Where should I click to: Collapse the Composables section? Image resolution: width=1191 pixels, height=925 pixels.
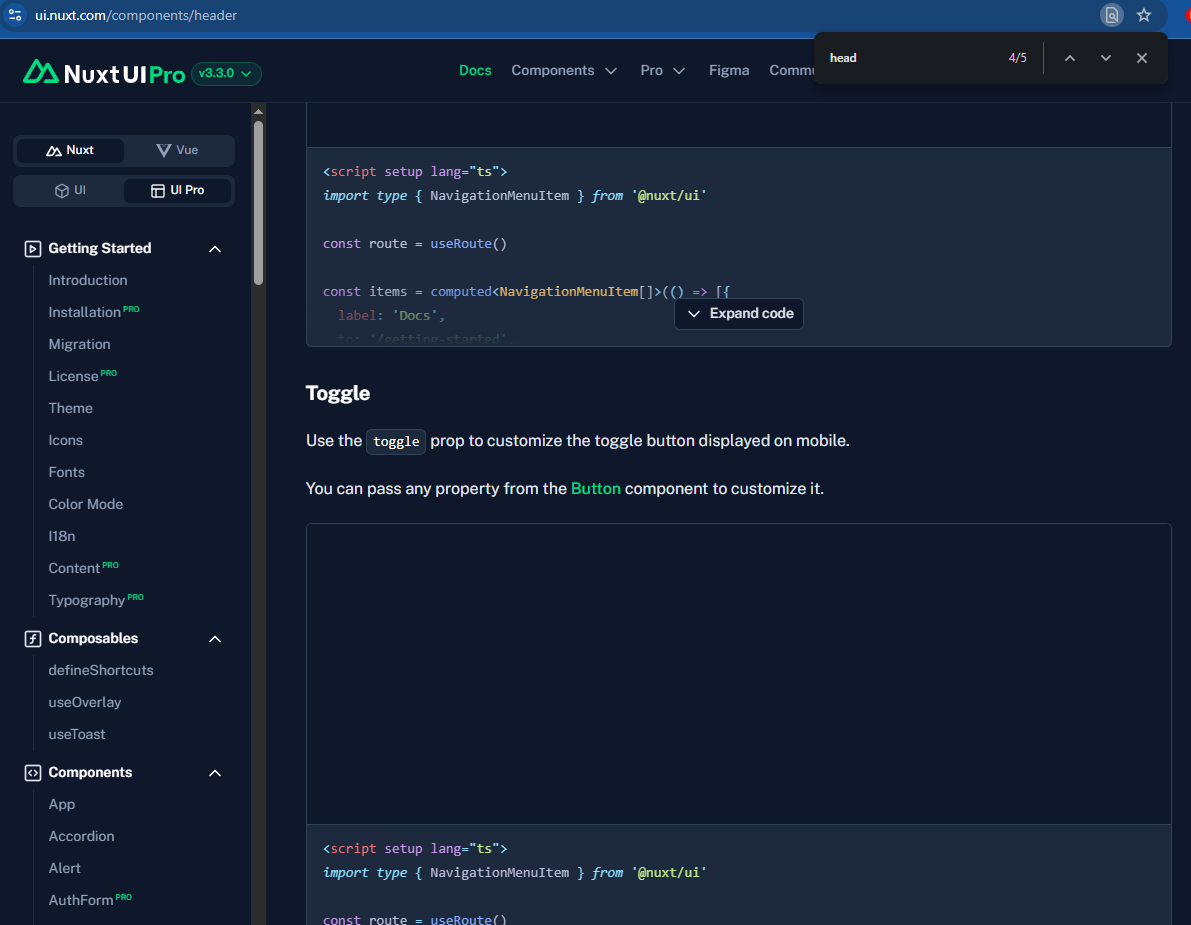[215, 639]
